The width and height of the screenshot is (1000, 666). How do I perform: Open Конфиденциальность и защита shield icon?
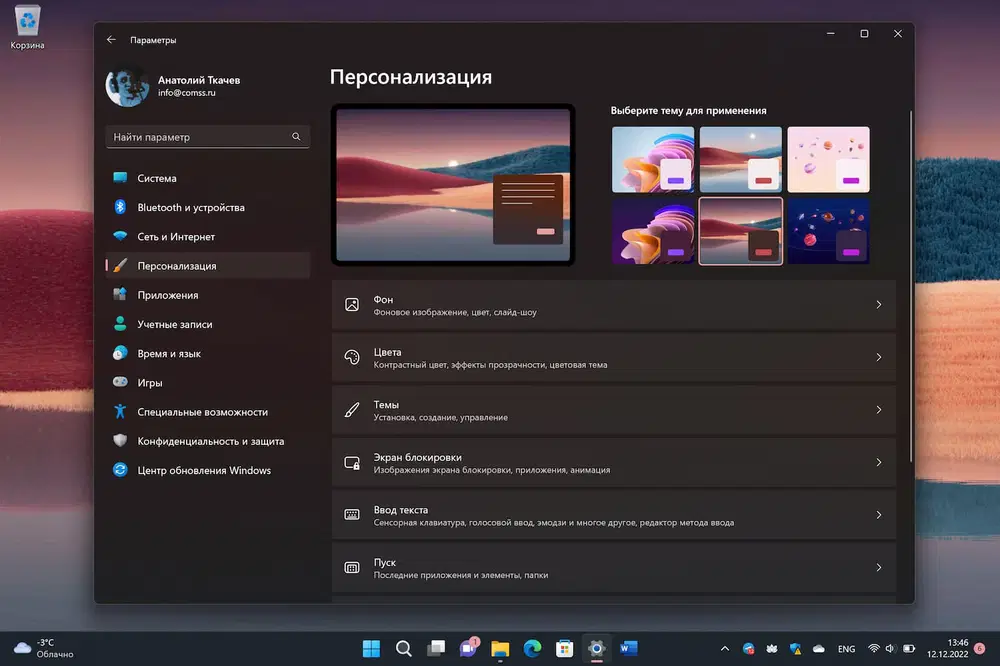coord(120,441)
